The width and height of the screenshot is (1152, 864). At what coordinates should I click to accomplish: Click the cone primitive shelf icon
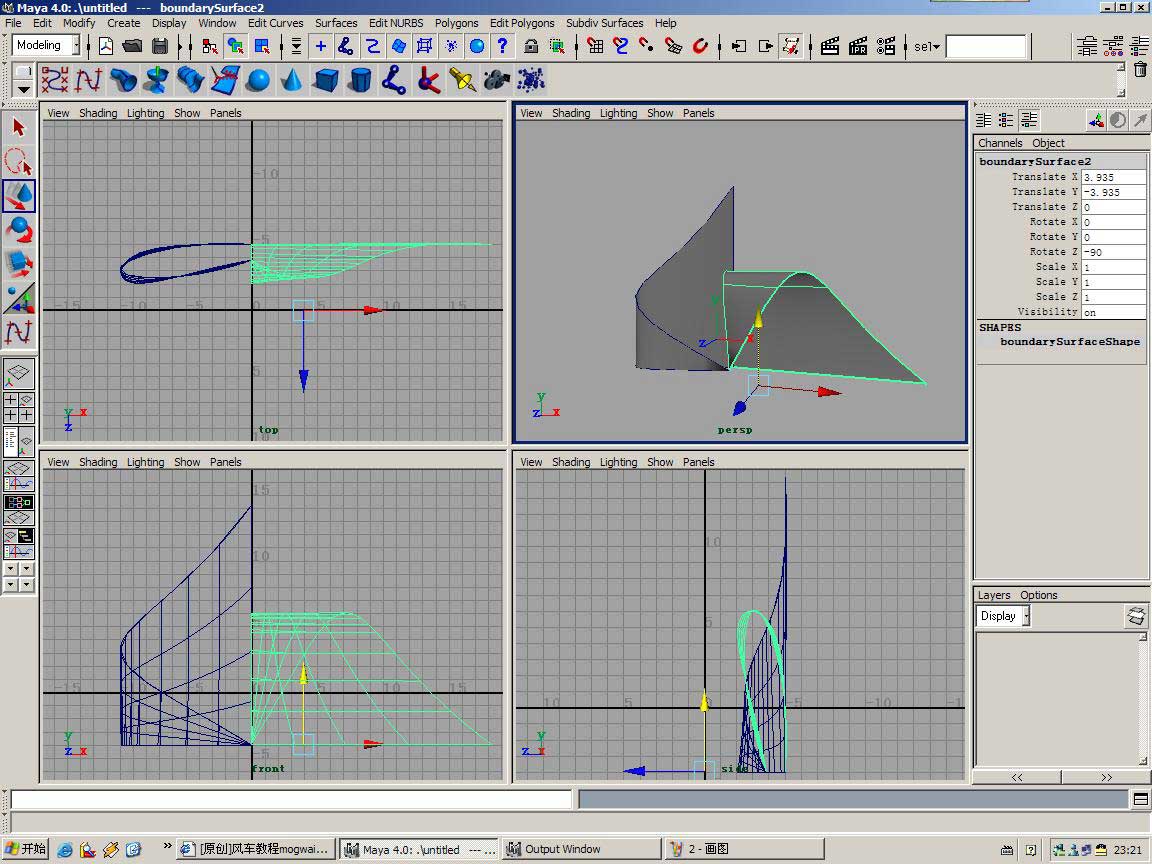[x=292, y=80]
